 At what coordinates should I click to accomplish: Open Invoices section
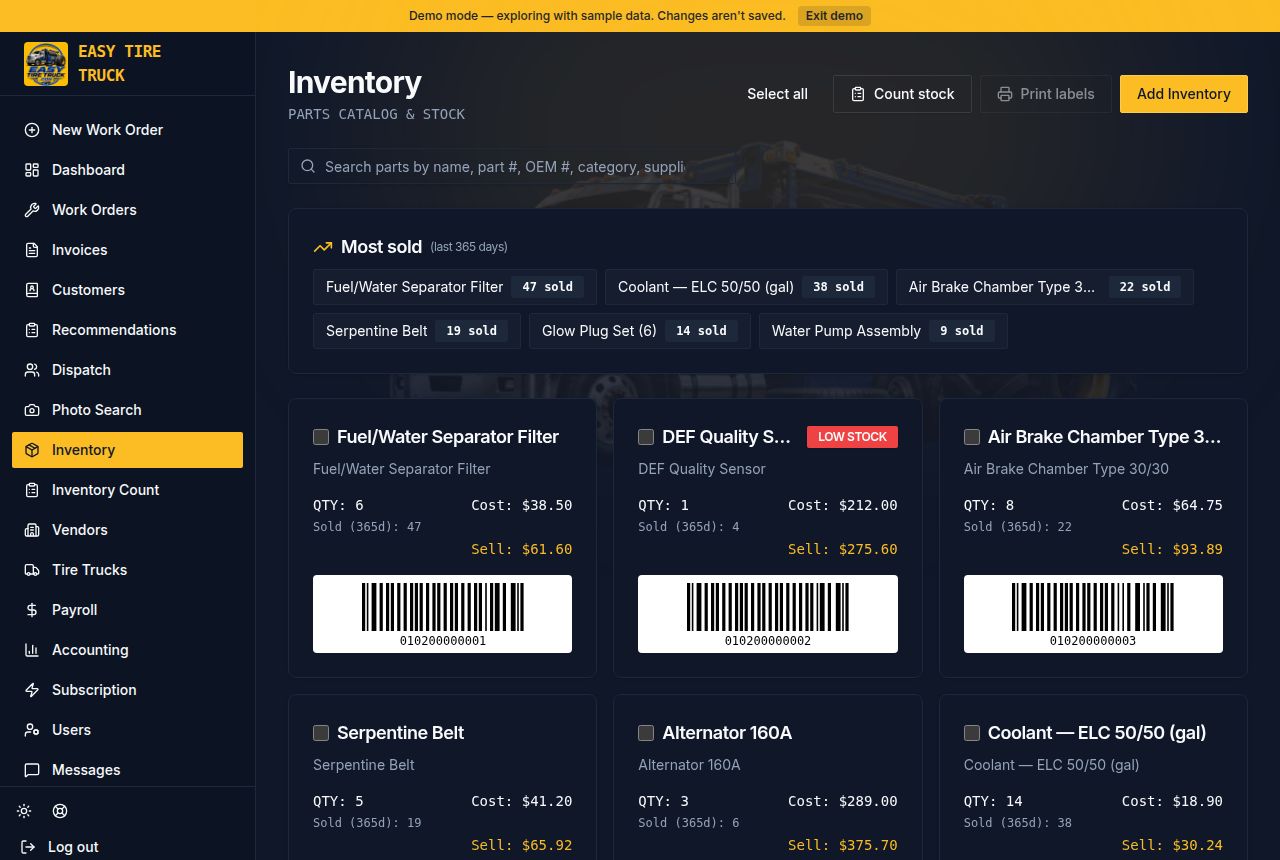click(x=127, y=250)
